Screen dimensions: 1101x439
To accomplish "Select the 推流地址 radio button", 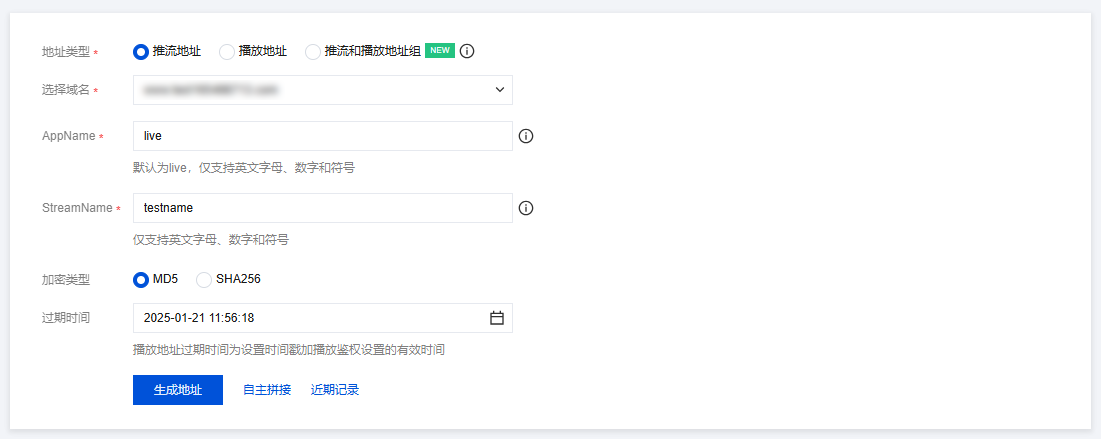I will (x=141, y=51).
